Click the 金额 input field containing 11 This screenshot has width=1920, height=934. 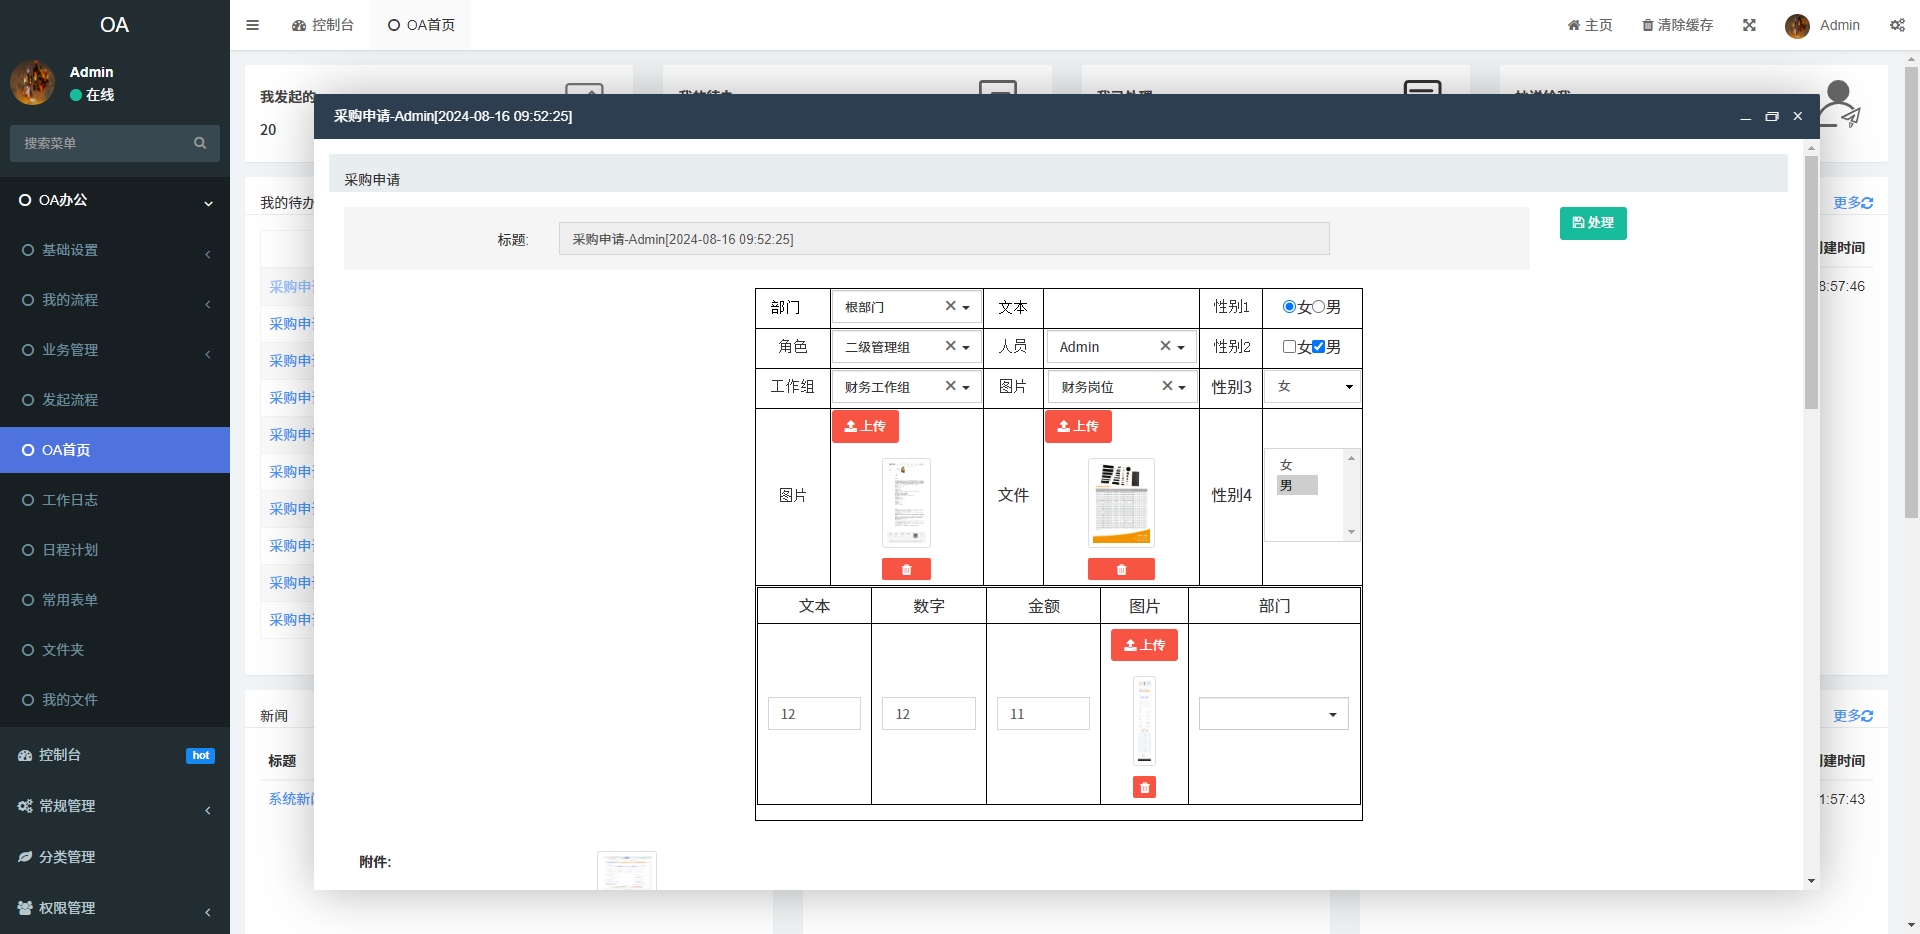(x=1042, y=714)
